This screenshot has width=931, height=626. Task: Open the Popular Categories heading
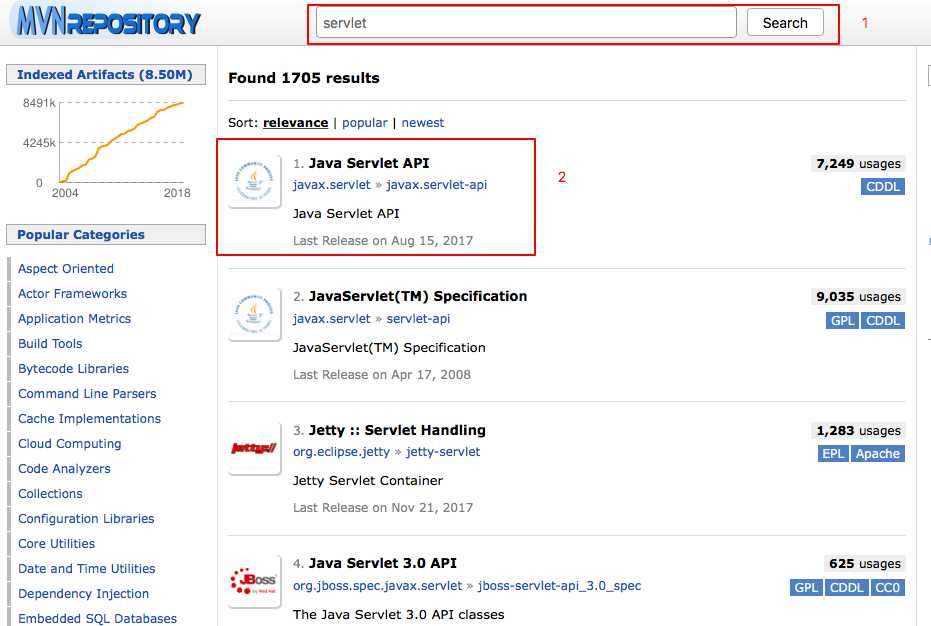point(105,235)
